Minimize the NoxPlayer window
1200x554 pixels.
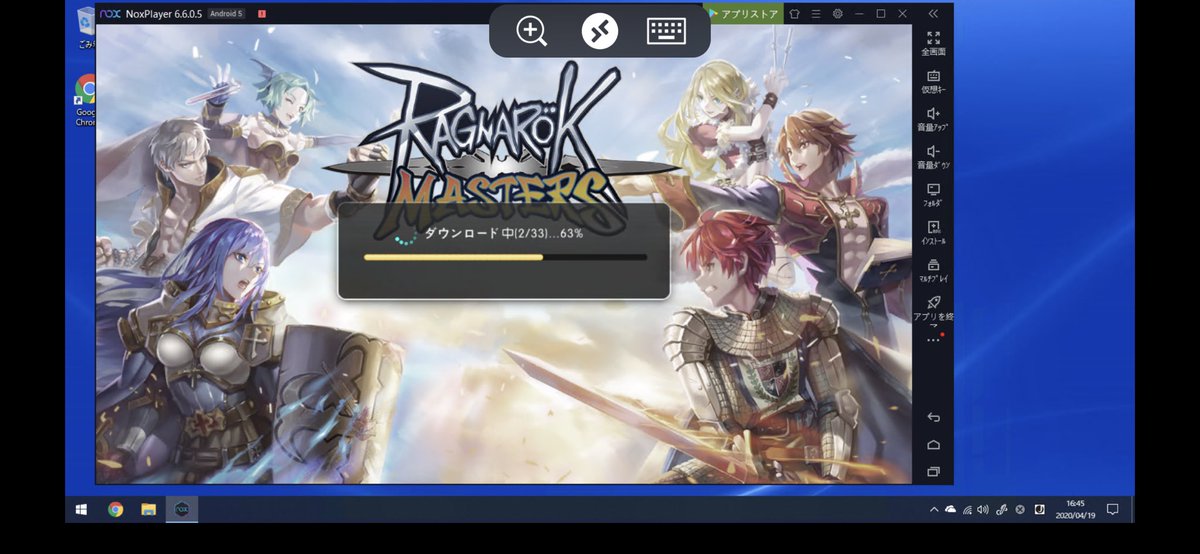click(860, 14)
